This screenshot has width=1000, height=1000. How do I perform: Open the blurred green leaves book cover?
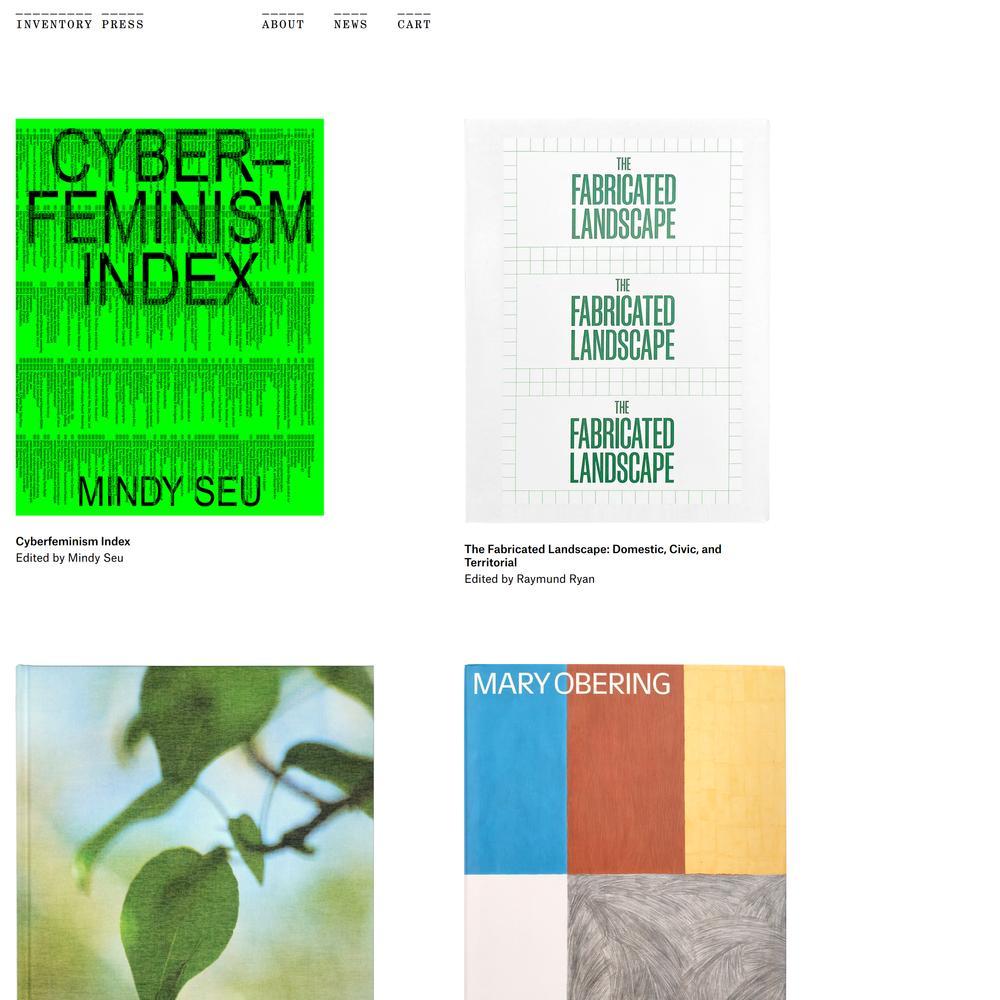195,832
